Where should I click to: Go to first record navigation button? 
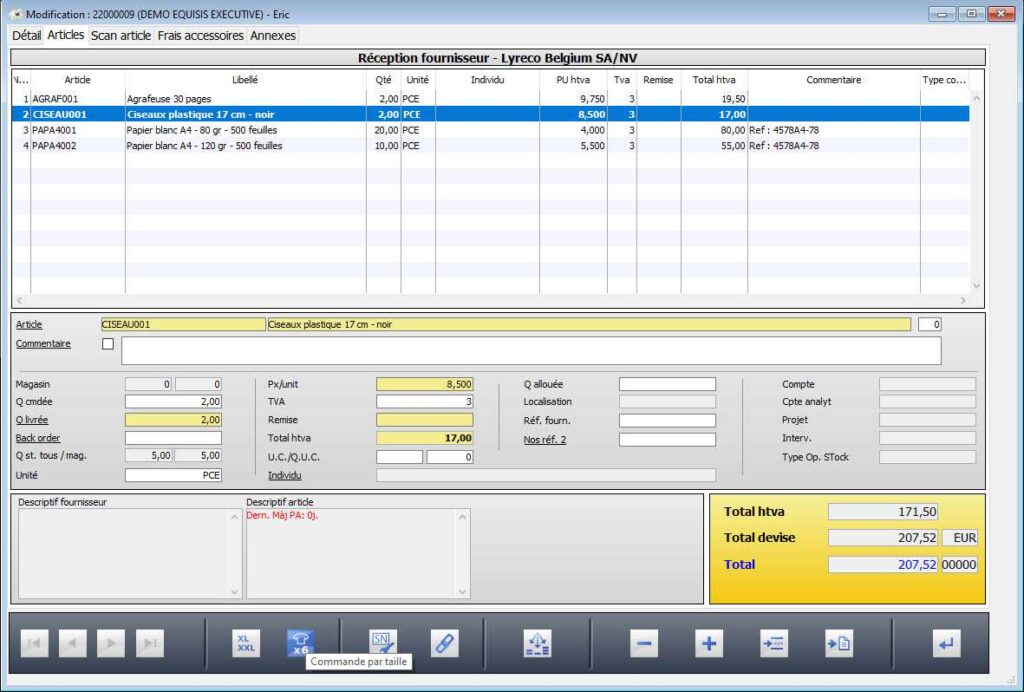click(x=35, y=644)
